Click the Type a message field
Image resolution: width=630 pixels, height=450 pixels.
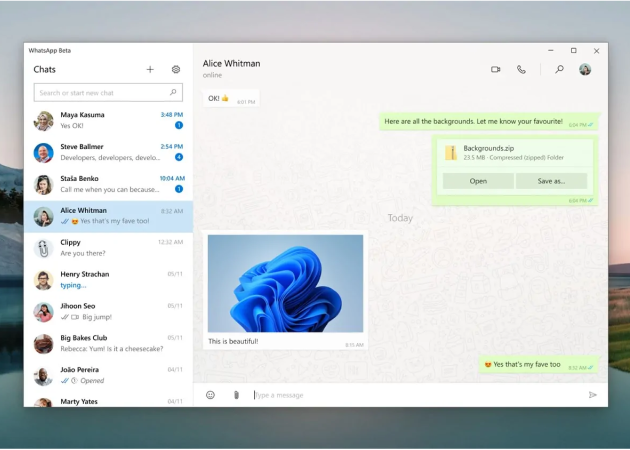(x=410, y=395)
